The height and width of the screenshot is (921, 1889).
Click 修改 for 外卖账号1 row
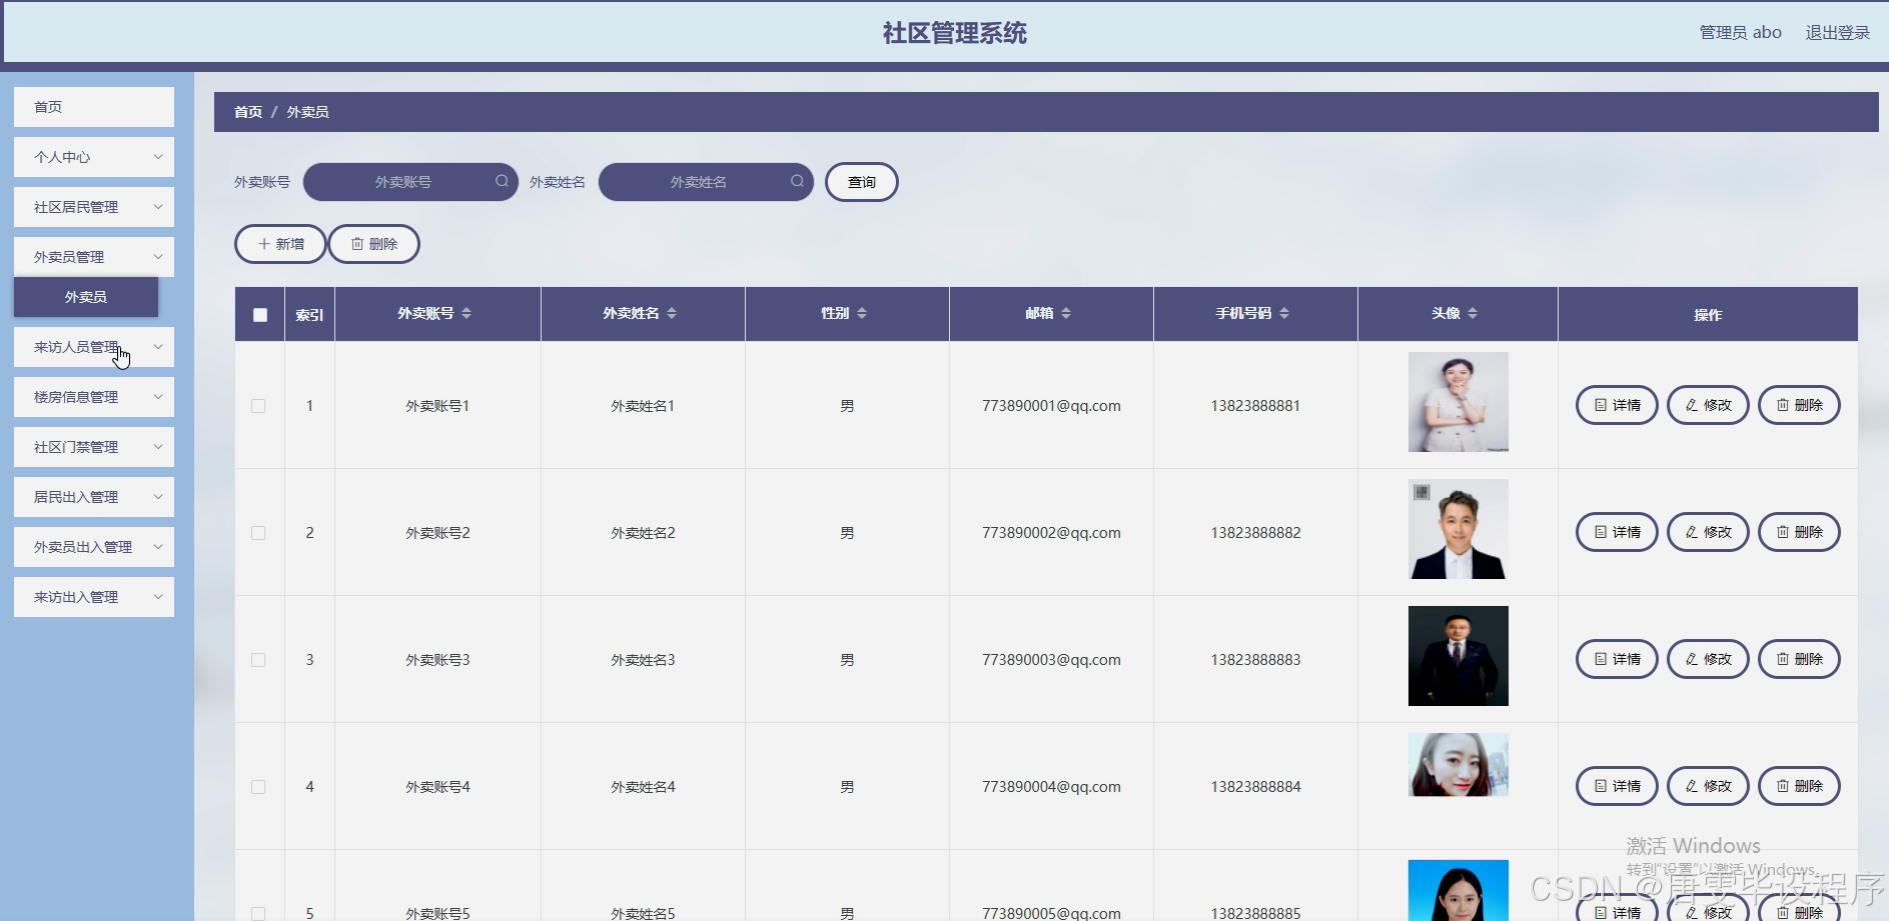pos(1708,405)
